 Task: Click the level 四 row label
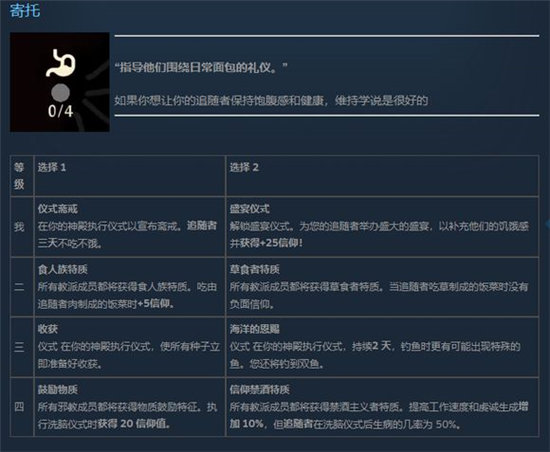(x=19, y=407)
